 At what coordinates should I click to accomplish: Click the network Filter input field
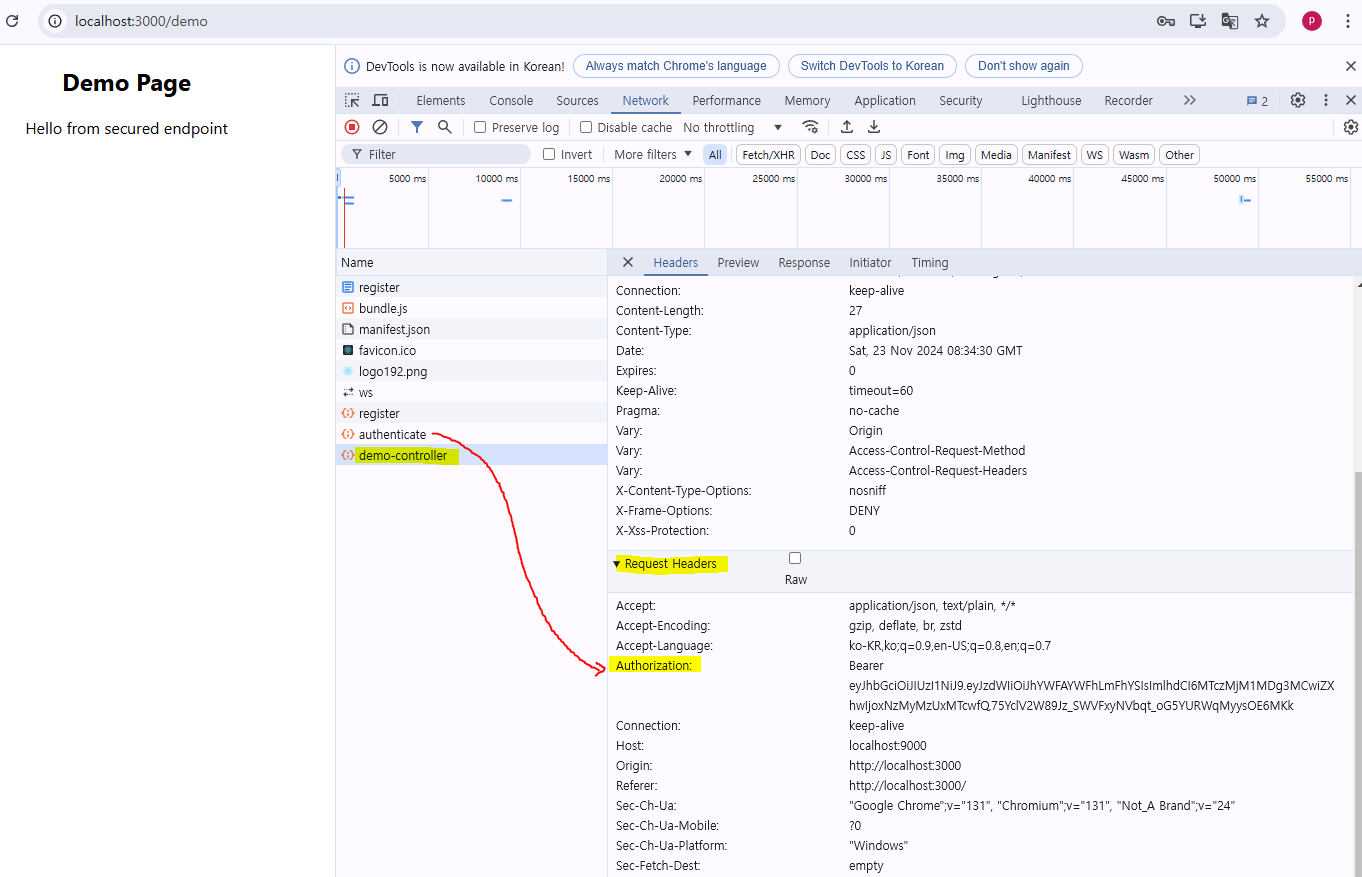[436, 154]
